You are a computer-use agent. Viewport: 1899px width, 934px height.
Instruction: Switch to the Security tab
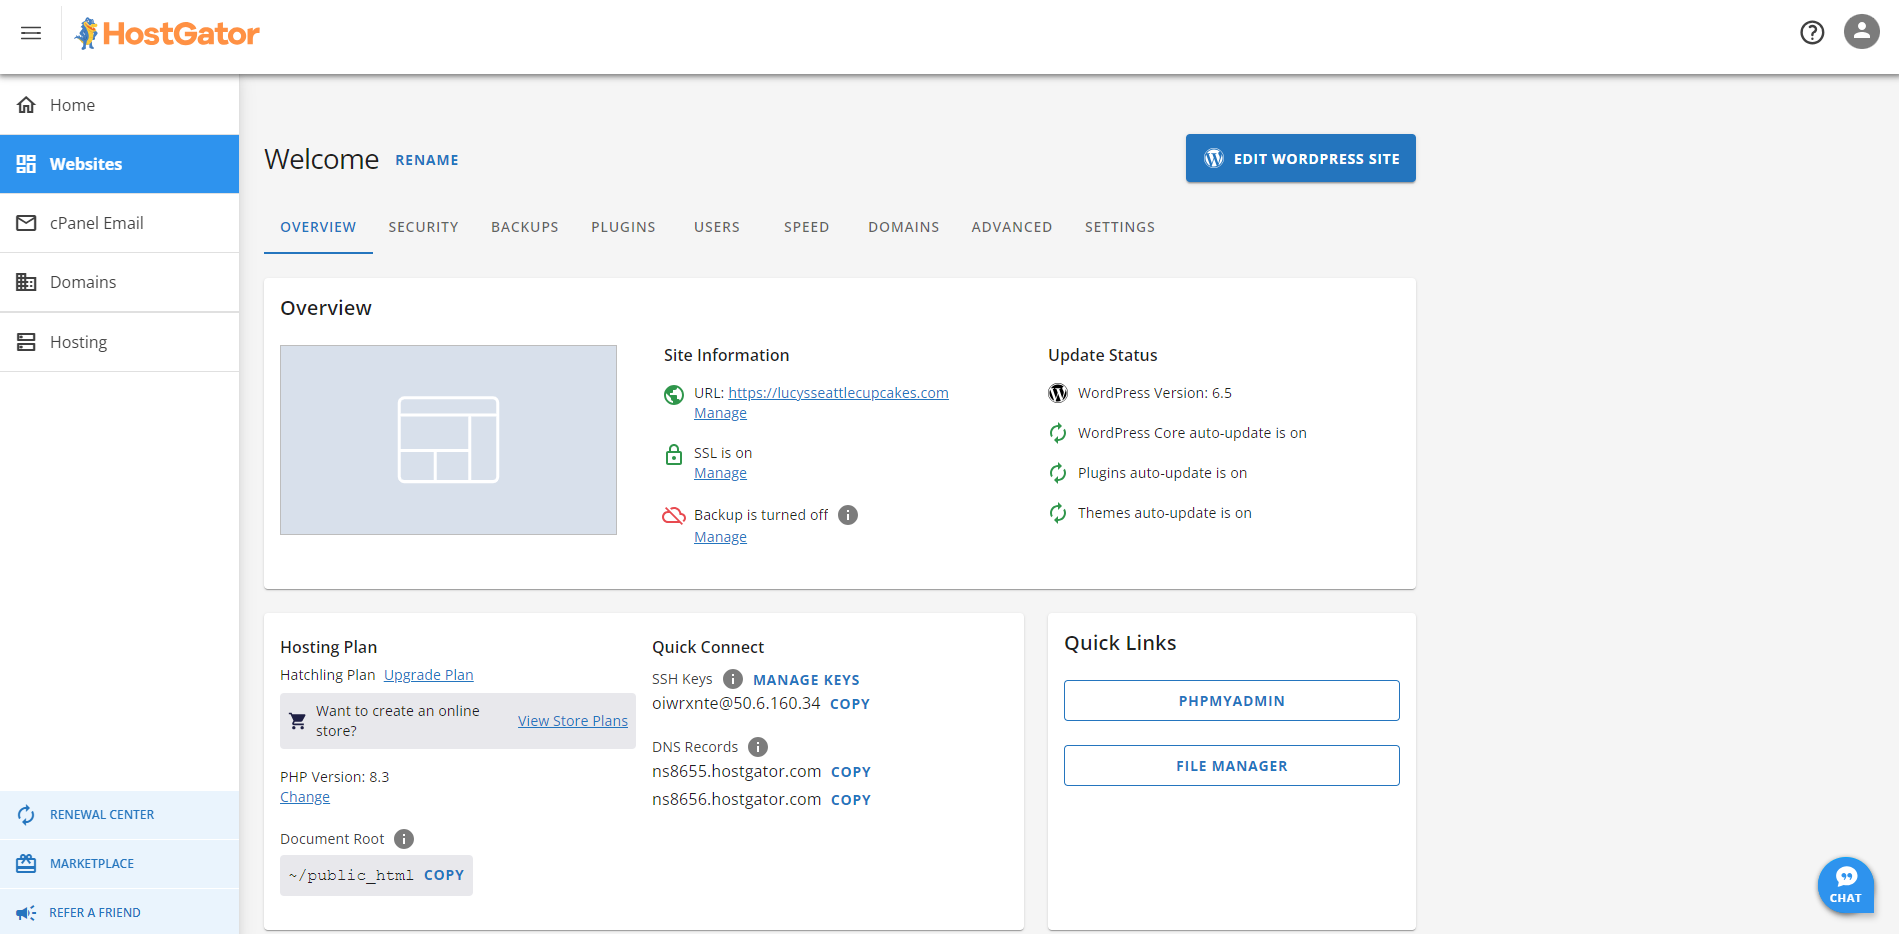[423, 227]
